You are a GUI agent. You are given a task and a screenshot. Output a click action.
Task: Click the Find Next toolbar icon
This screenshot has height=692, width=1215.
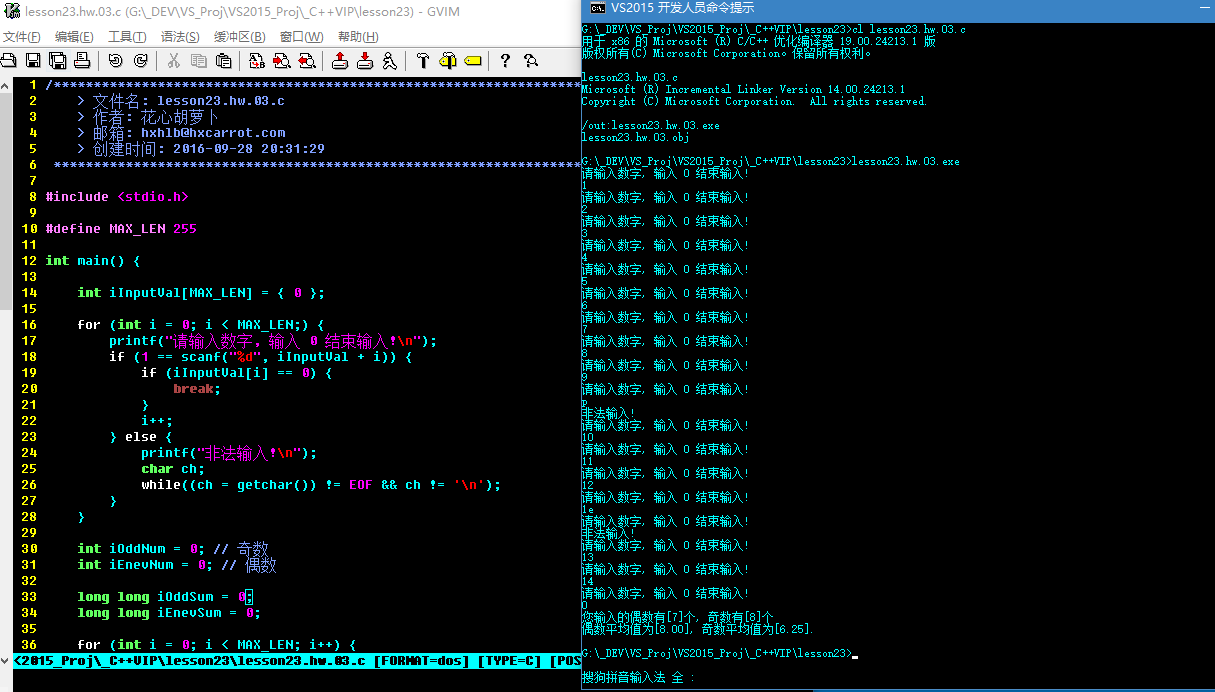click(281, 61)
